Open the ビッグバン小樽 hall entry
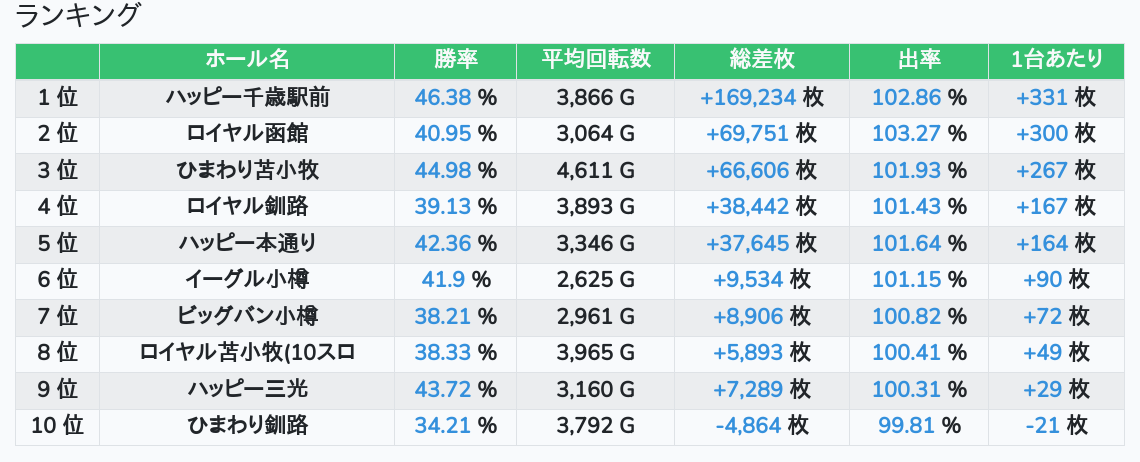1140x462 pixels. (x=247, y=316)
